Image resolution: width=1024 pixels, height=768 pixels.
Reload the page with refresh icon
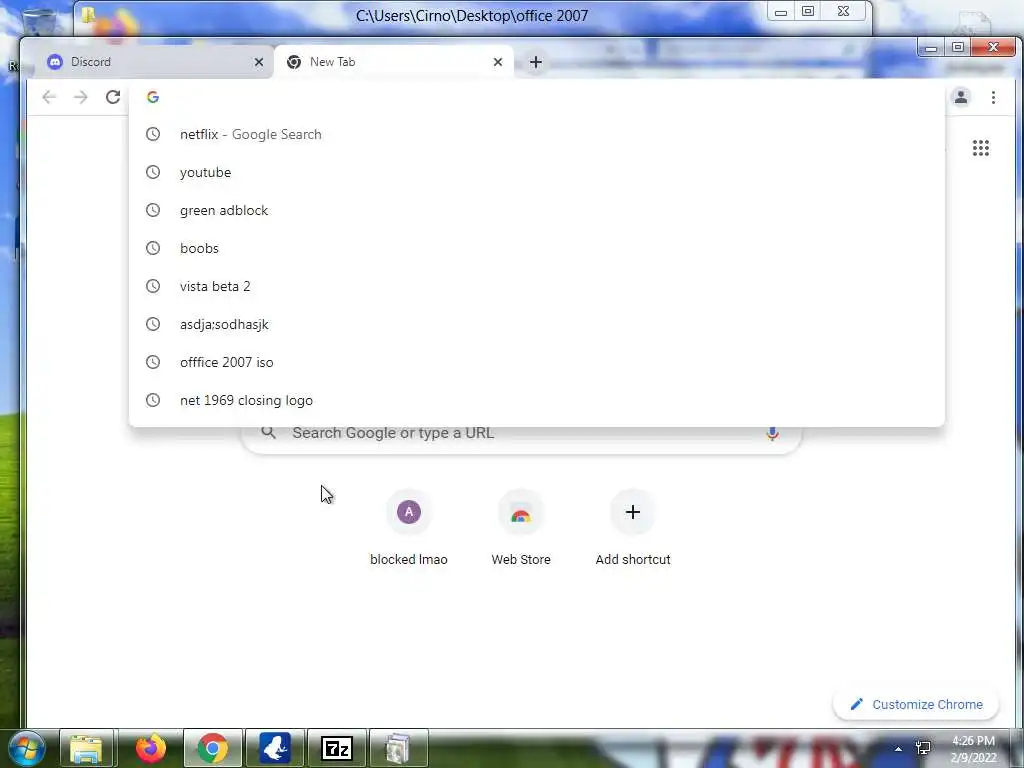(113, 97)
